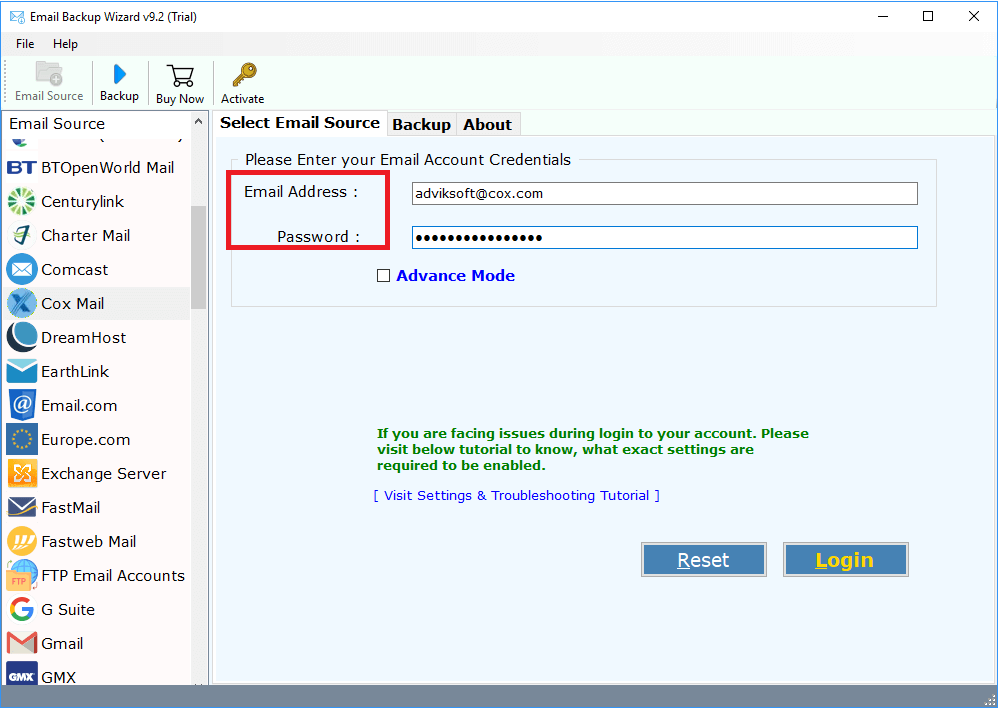Viewport: 998px width, 708px height.
Task: Select Centurylink in source list
Action: coord(97,202)
